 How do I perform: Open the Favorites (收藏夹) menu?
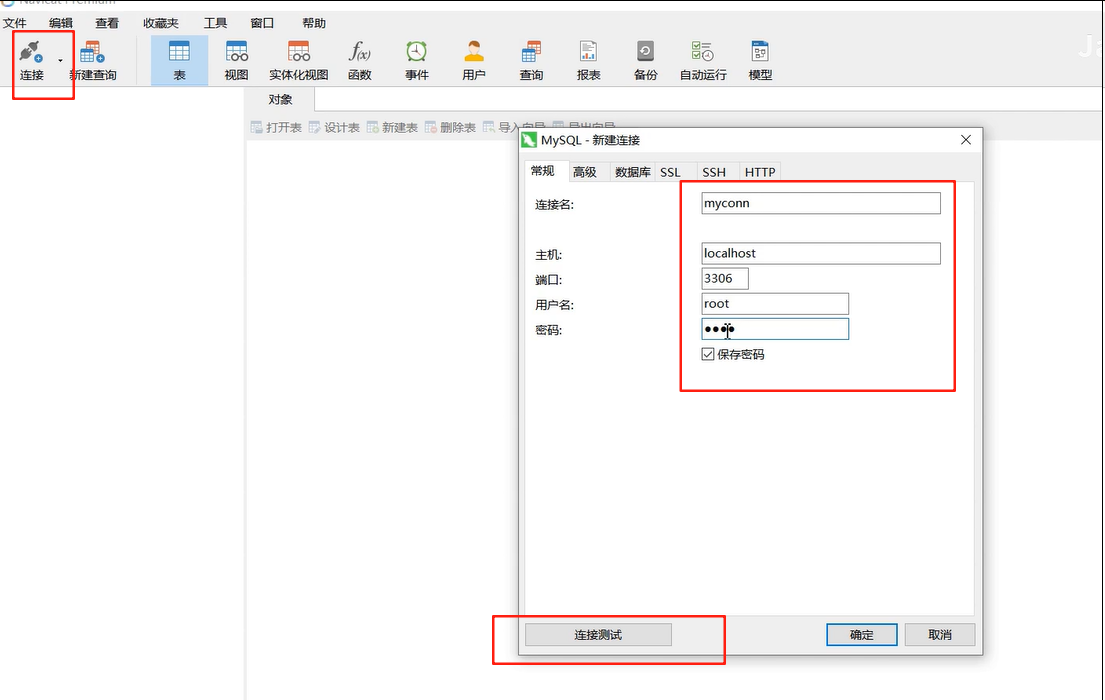point(161,23)
